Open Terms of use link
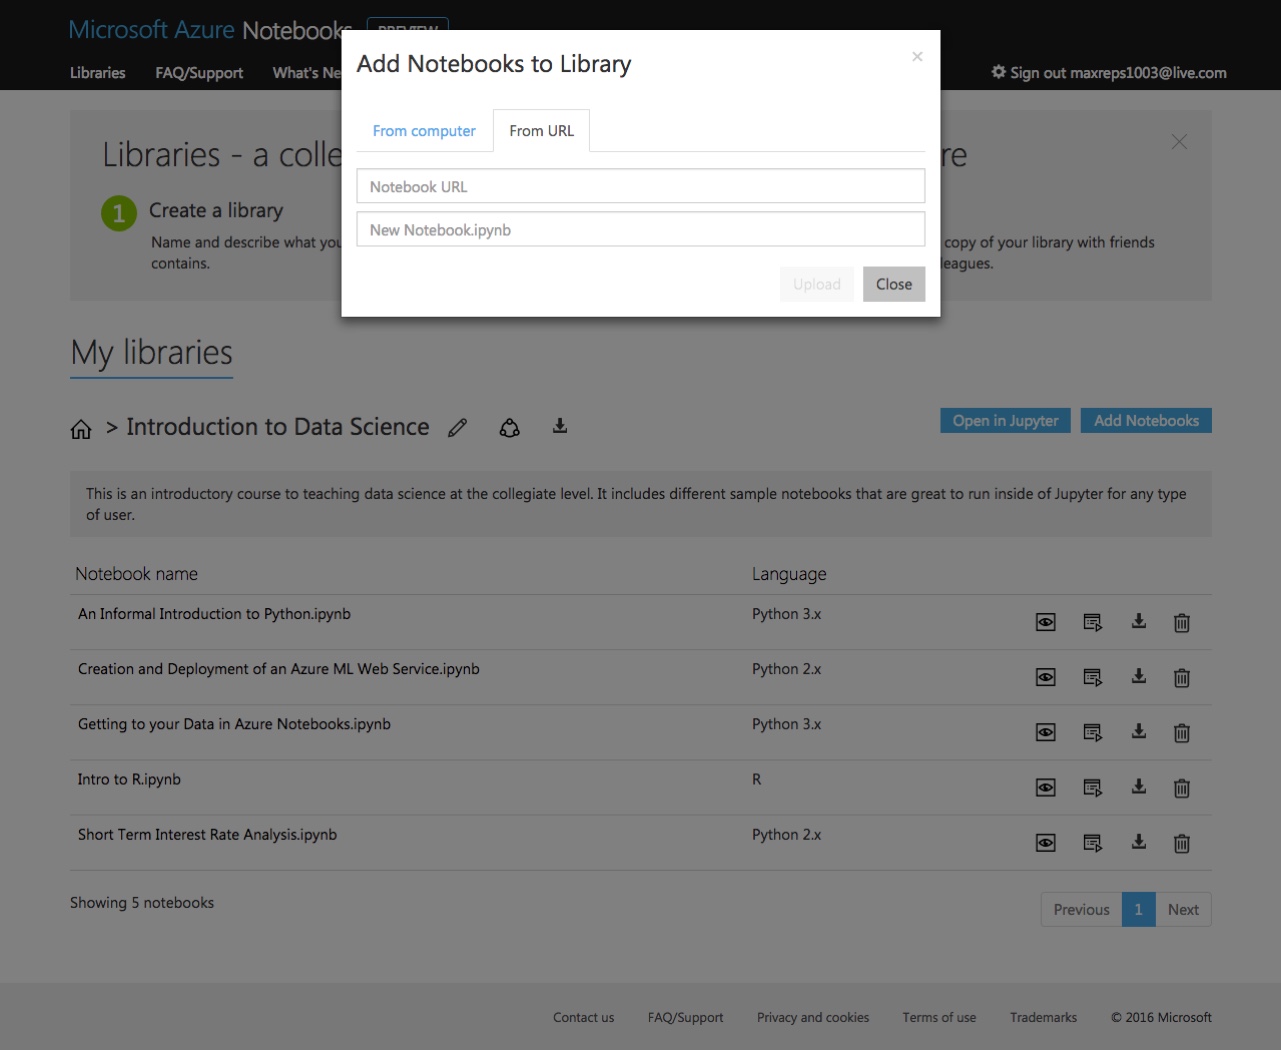The width and height of the screenshot is (1281, 1050). click(x=939, y=1018)
